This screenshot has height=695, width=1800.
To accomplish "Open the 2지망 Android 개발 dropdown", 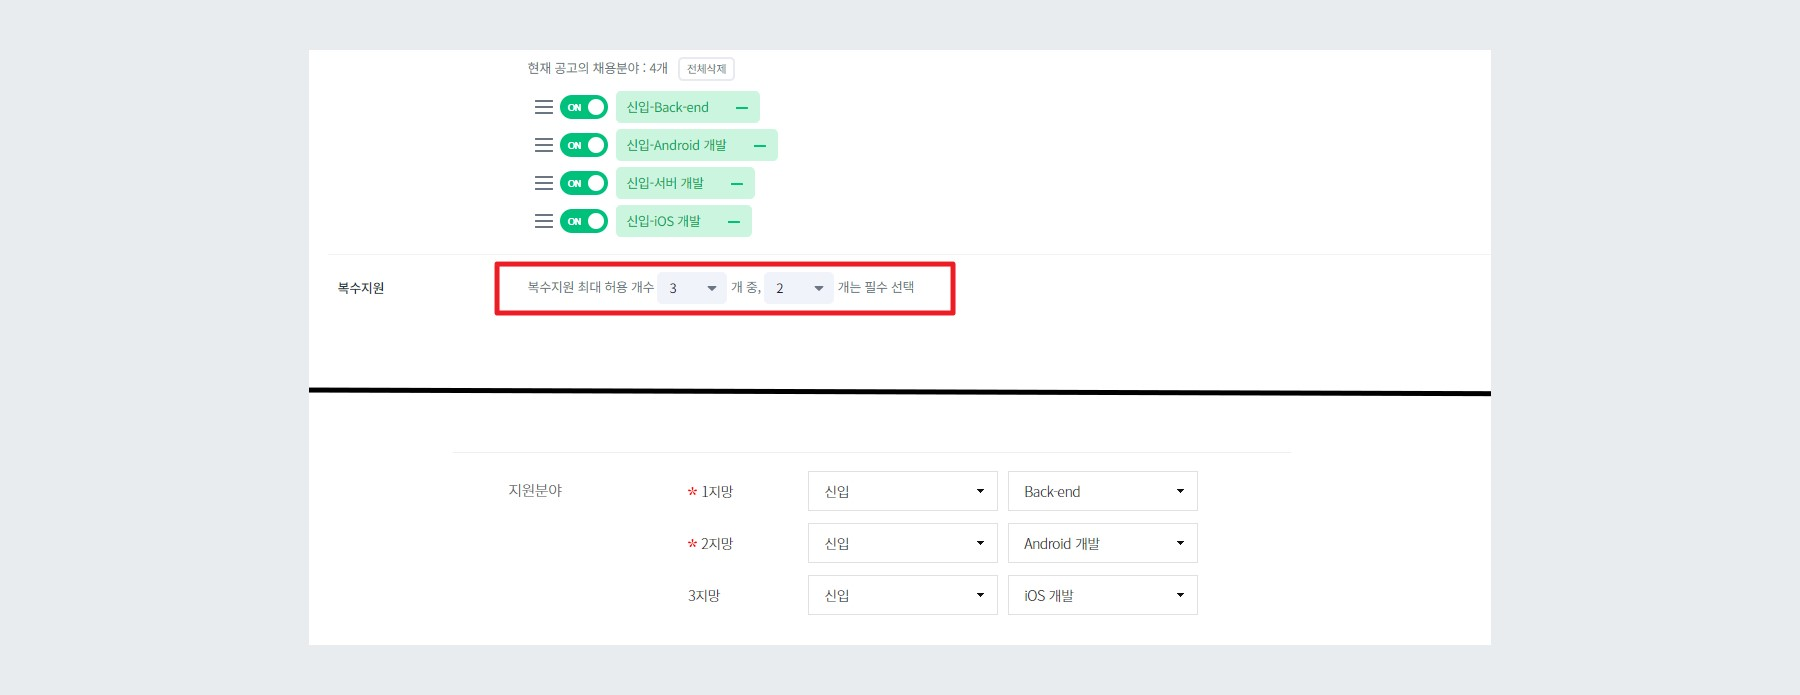I will [1103, 543].
